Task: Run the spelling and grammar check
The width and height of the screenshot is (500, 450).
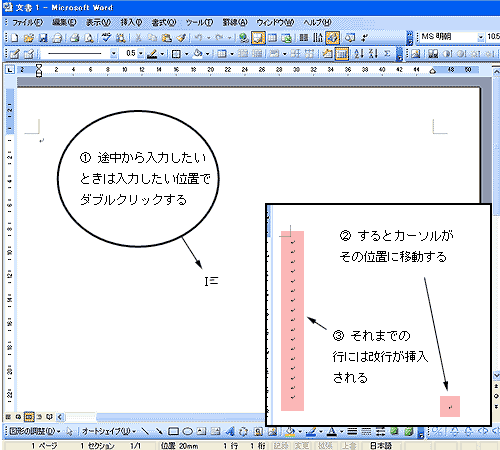Action: (106, 38)
